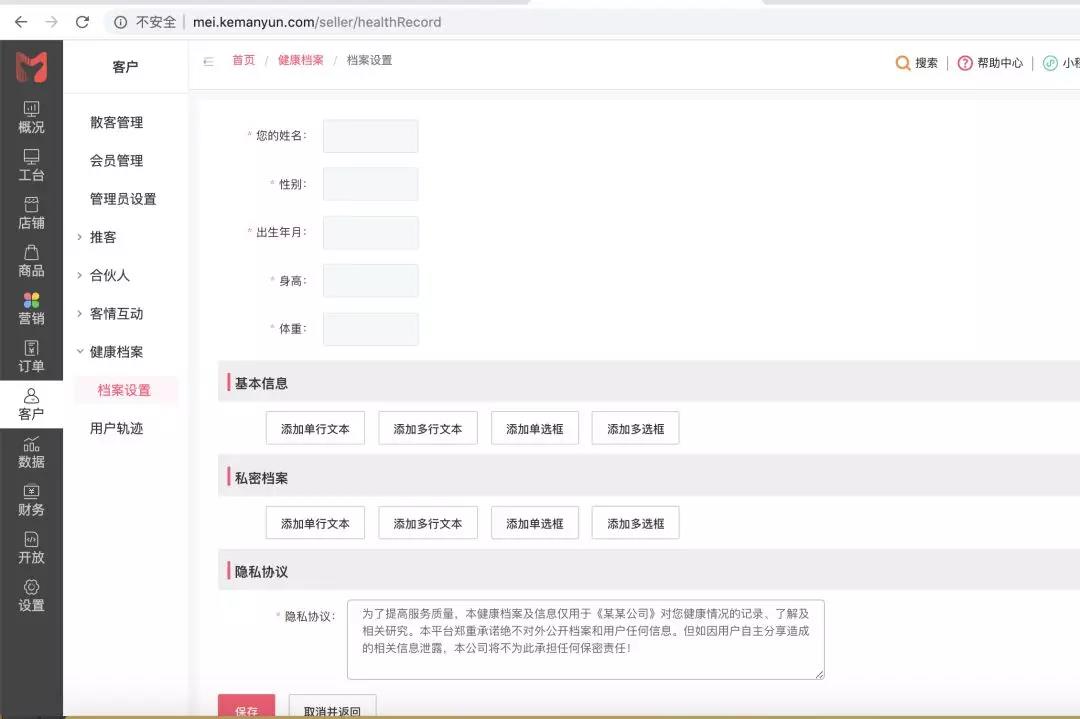Collapse the 健康档案 submenu
Screen dimensions: 1080x719
[x=80, y=351]
